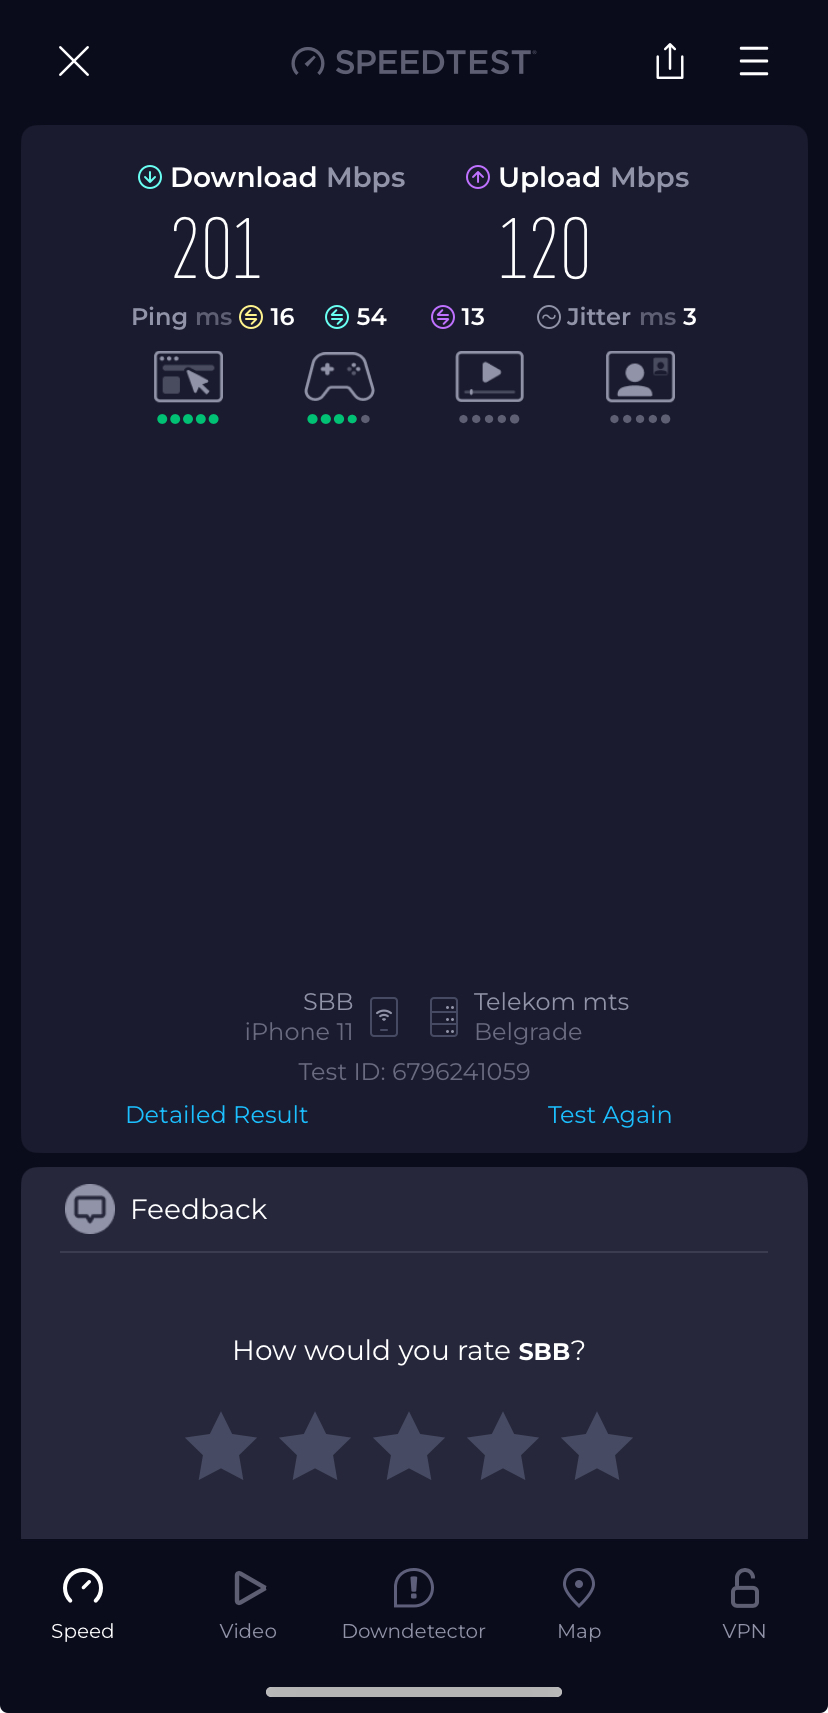This screenshot has width=828, height=1713.
Task: Open the Downdetector tab
Action: (414, 1604)
